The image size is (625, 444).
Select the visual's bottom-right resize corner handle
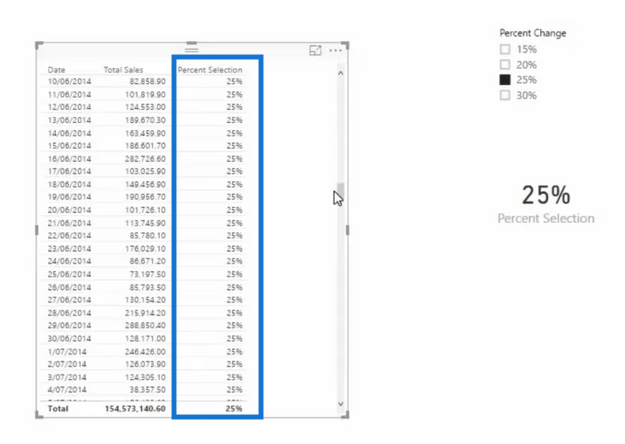pos(346,415)
